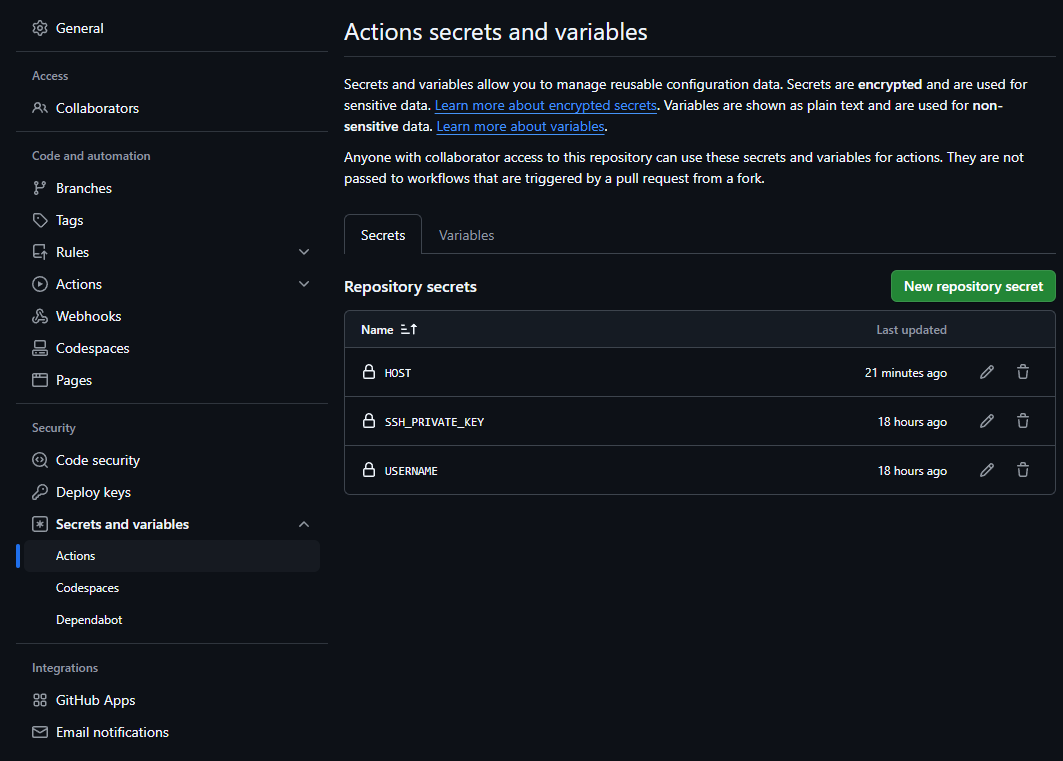Open Codespaces under Secrets and variables
This screenshot has height=761, width=1063.
click(x=87, y=588)
